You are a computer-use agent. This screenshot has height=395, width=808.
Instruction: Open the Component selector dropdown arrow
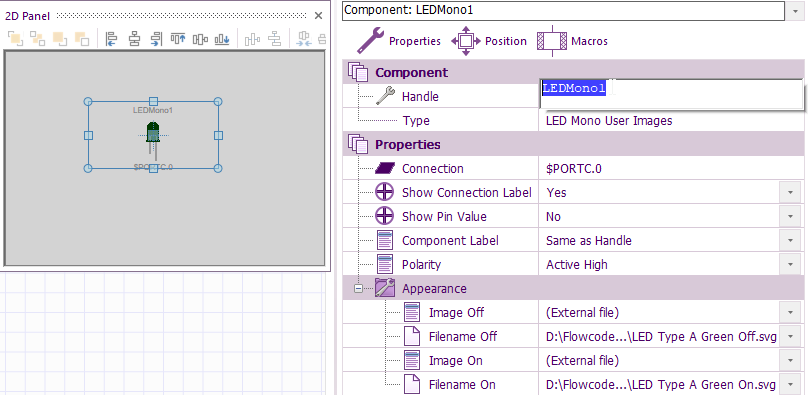click(794, 11)
